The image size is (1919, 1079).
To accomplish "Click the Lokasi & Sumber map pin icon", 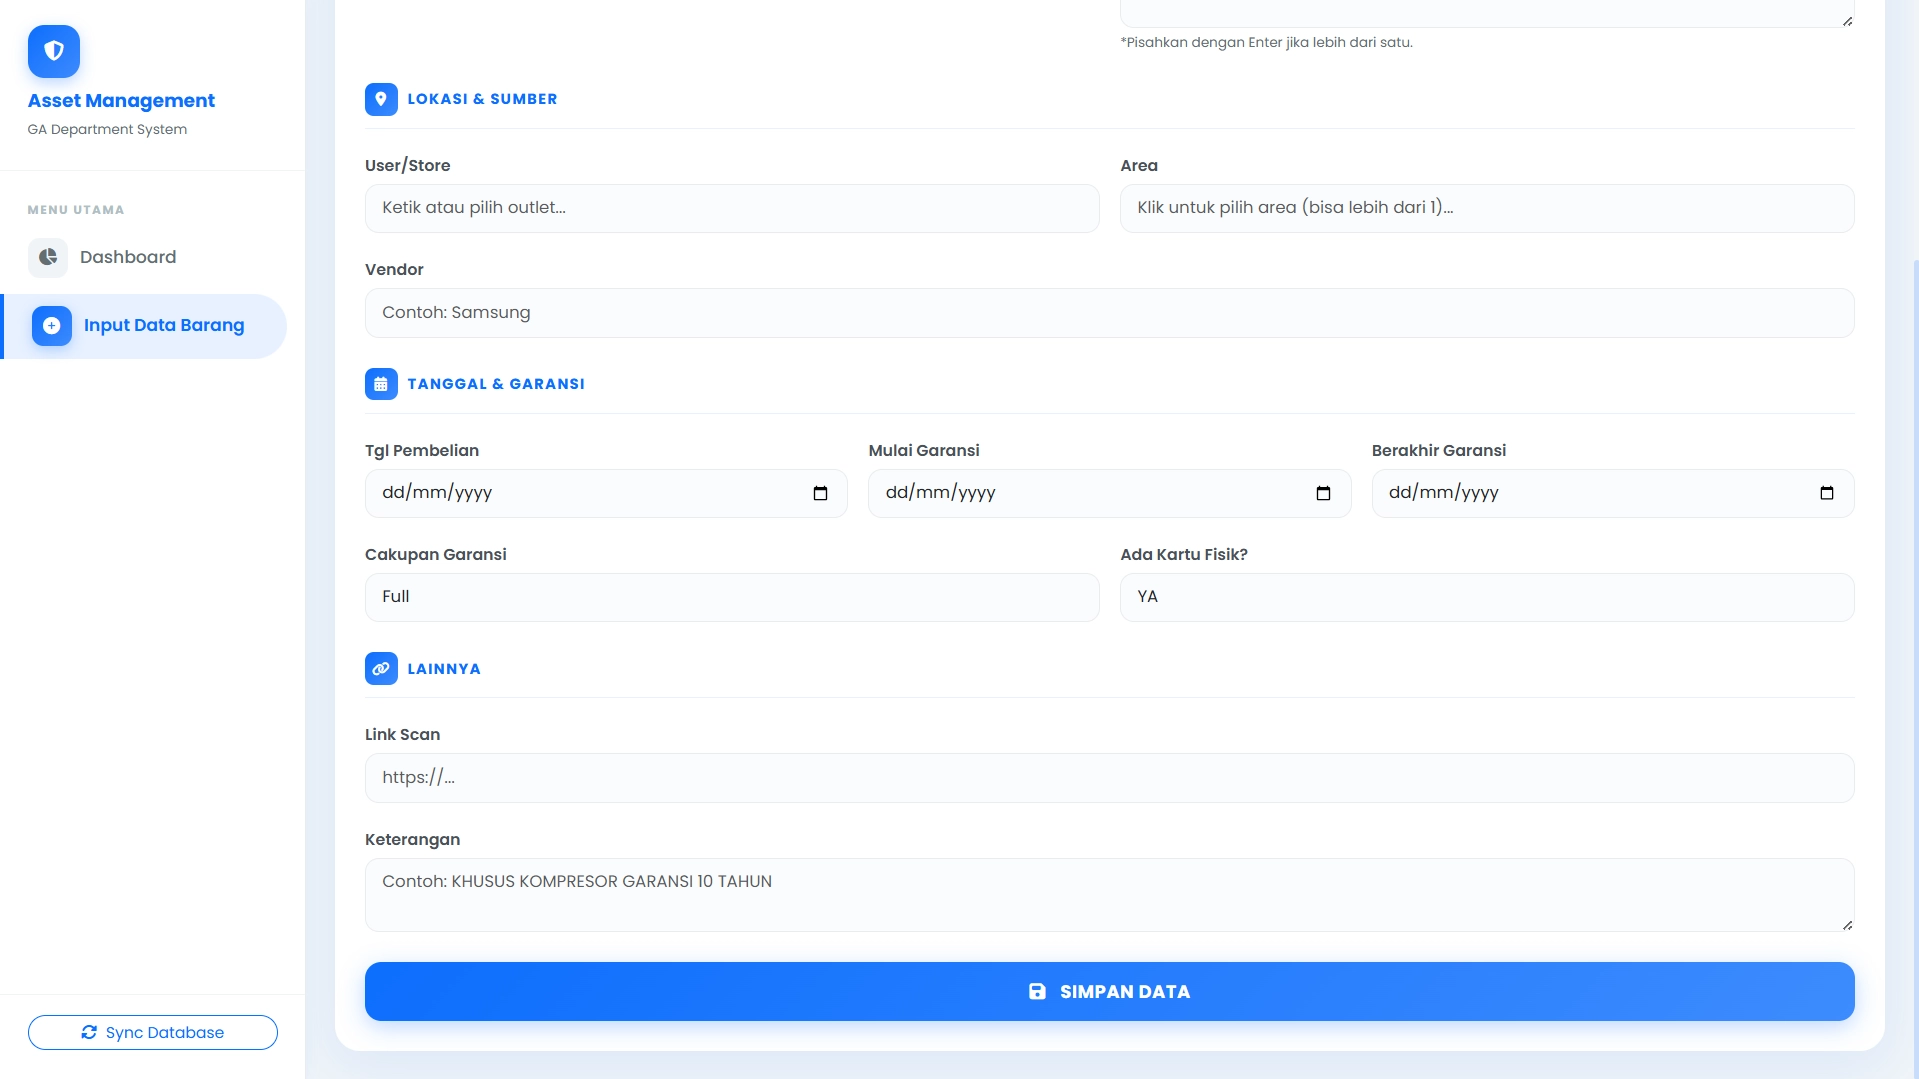I will [381, 99].
